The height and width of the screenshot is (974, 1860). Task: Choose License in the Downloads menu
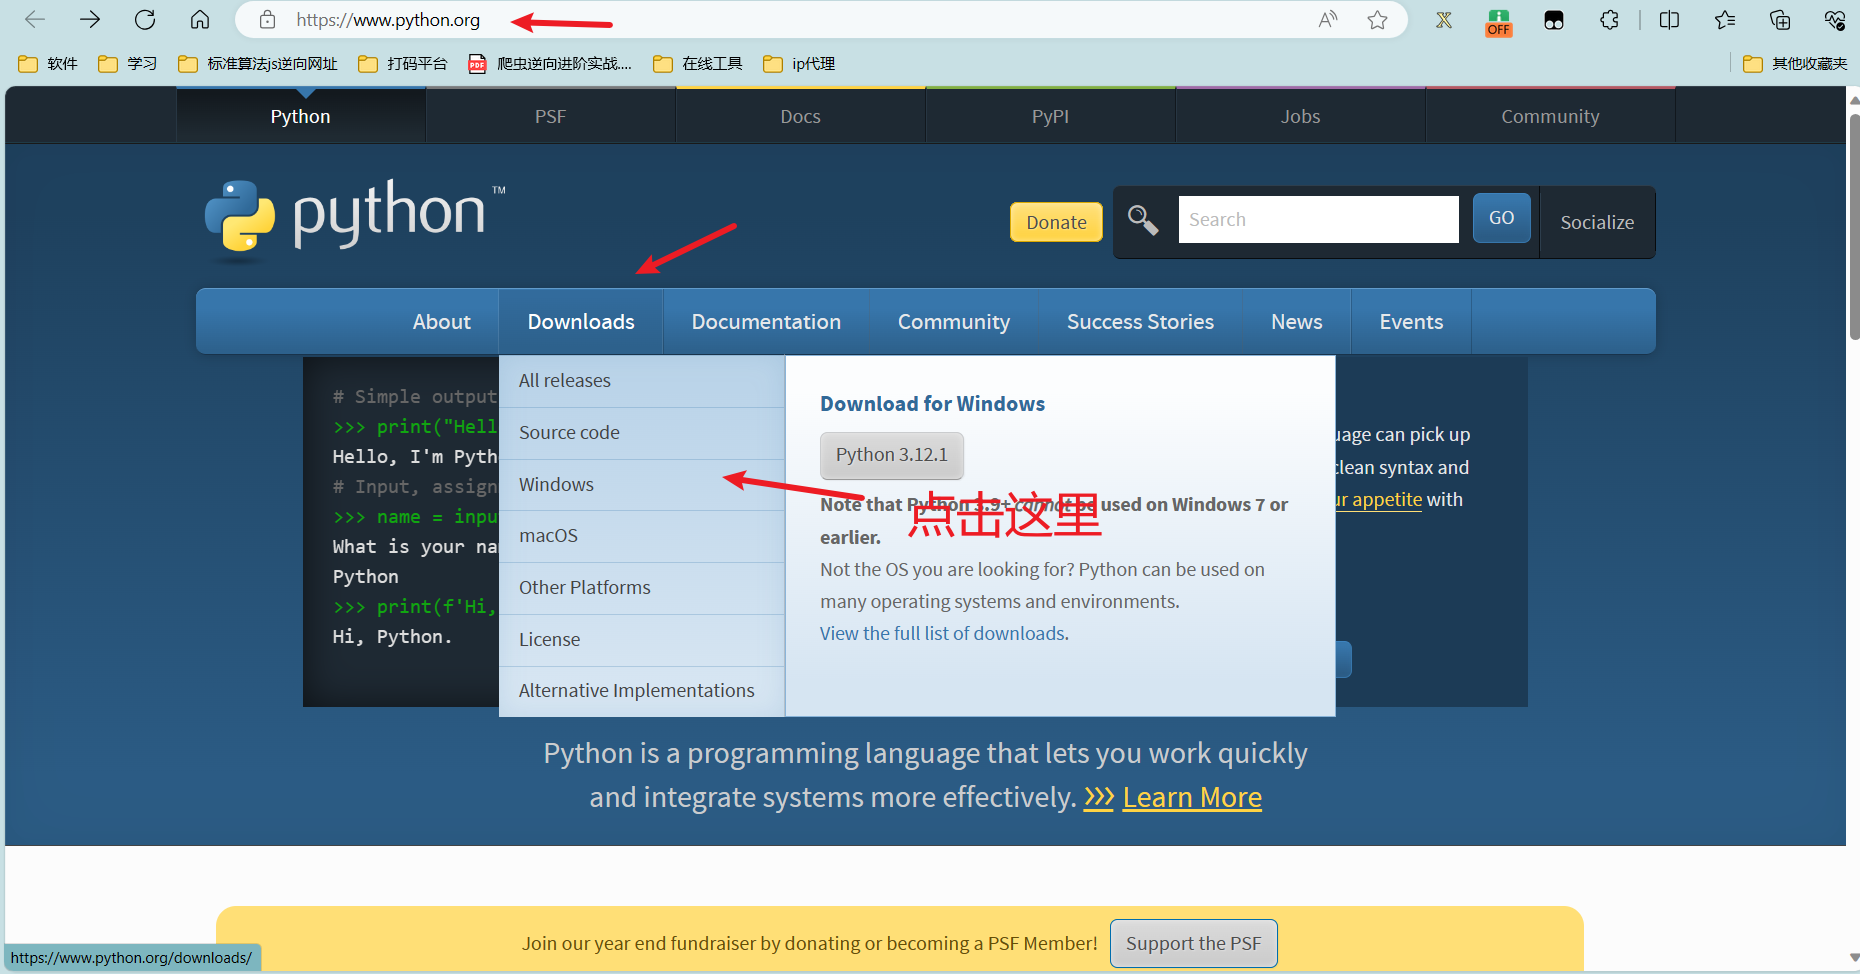pyautogui.click(x=642, y=640)
